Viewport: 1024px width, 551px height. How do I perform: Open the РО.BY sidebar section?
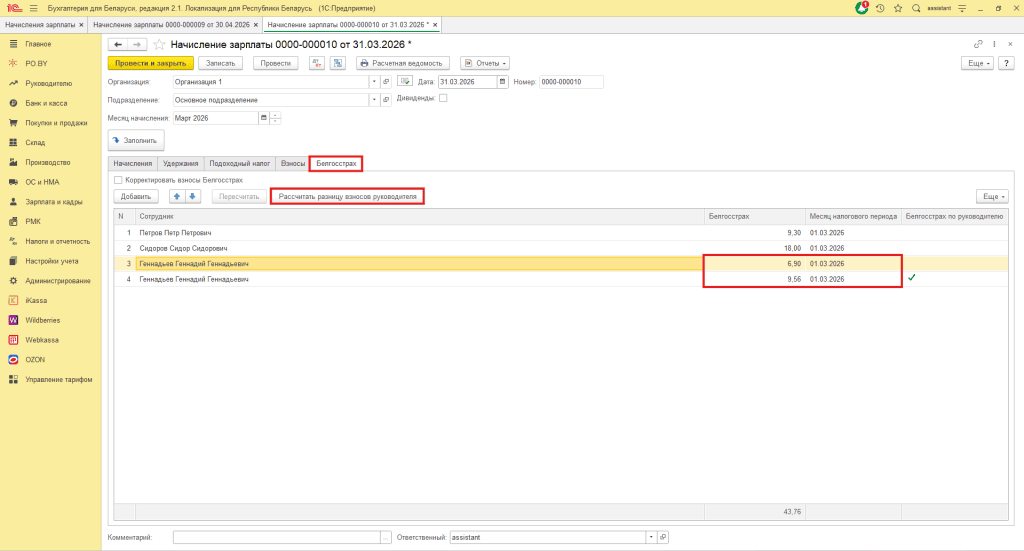coord(37,63)
